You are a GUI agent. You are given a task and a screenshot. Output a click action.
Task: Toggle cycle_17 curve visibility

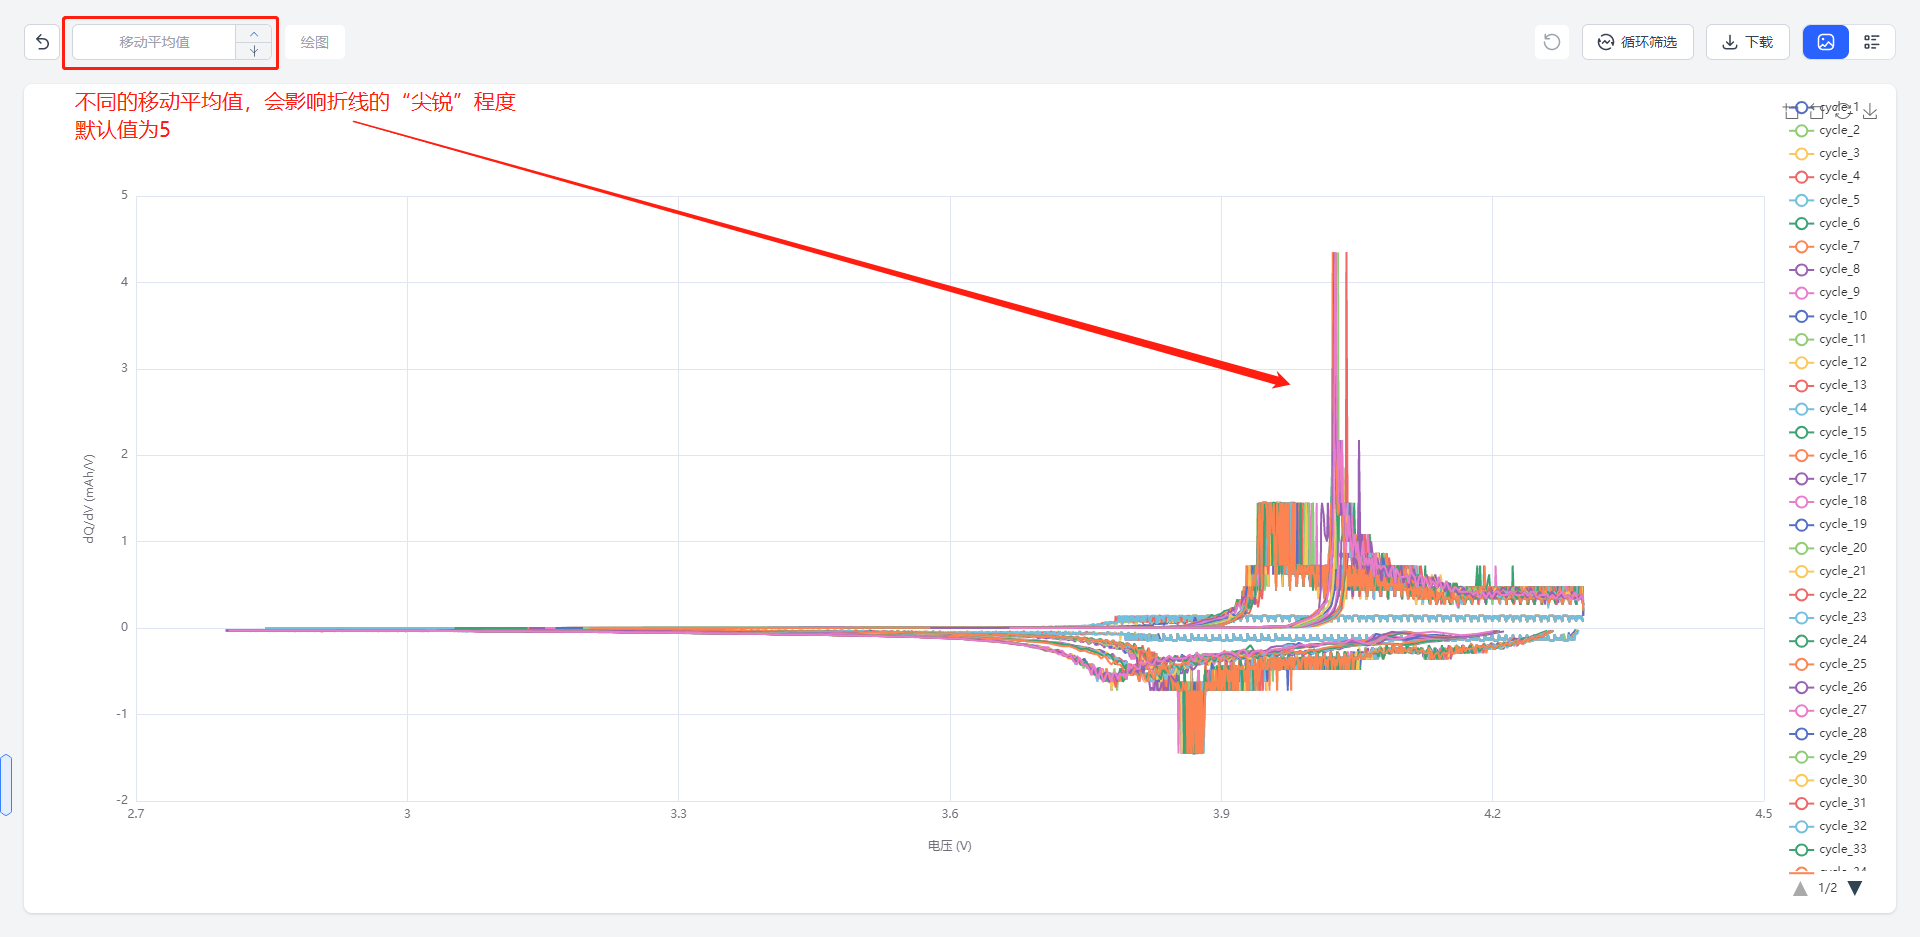1828,478
